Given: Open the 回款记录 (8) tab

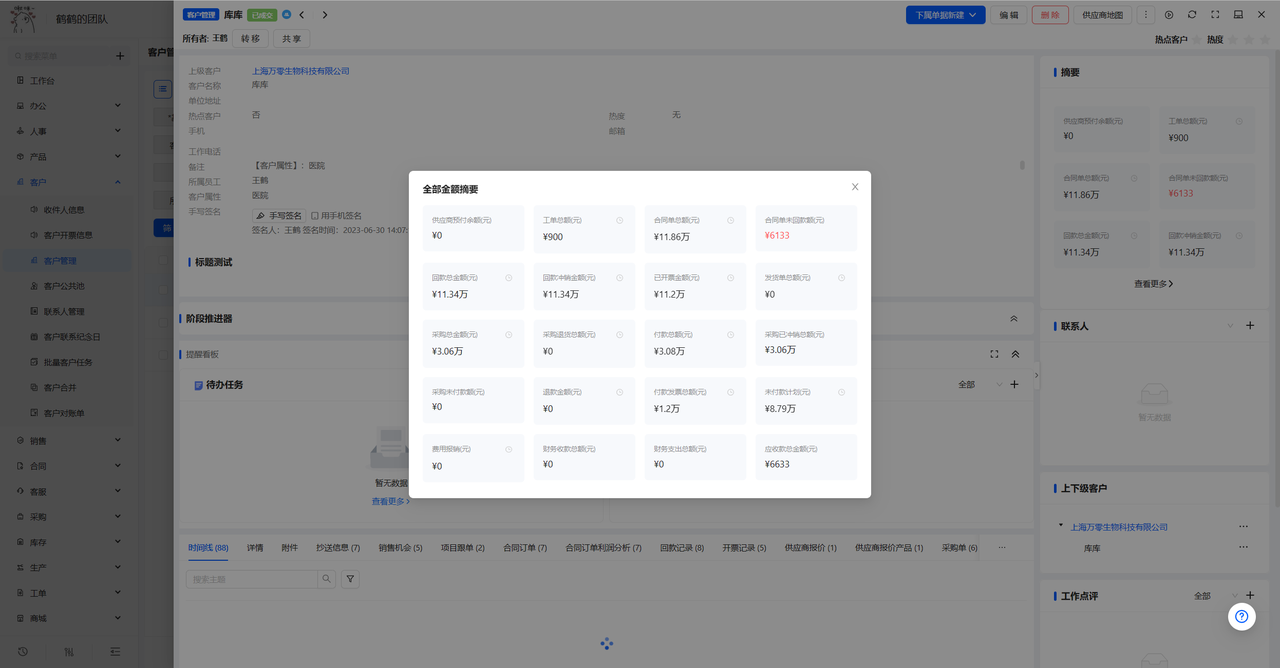Looking at the screenshot, I should [x=682, y=548].
